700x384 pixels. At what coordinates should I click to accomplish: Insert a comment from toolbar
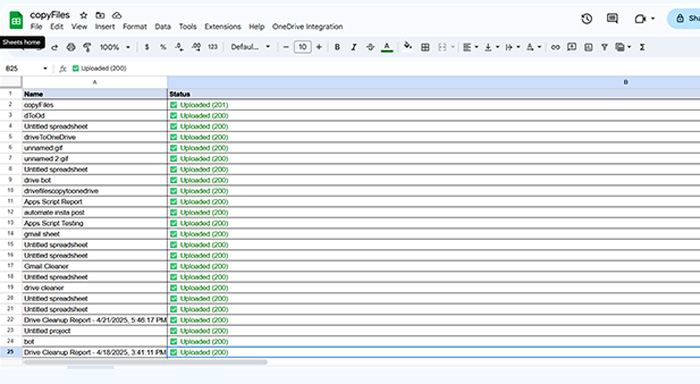pos(571,47)
